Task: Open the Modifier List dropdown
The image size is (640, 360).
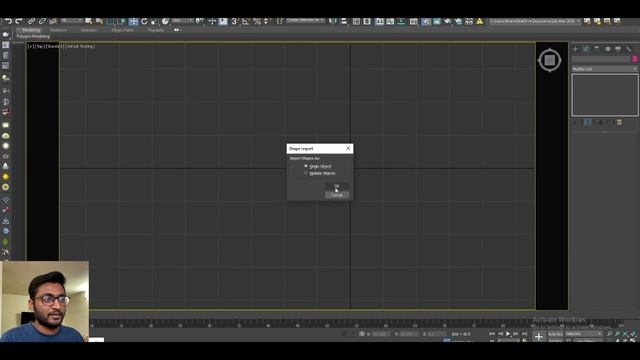Action: pyautogui.click(x=604, y=69)
